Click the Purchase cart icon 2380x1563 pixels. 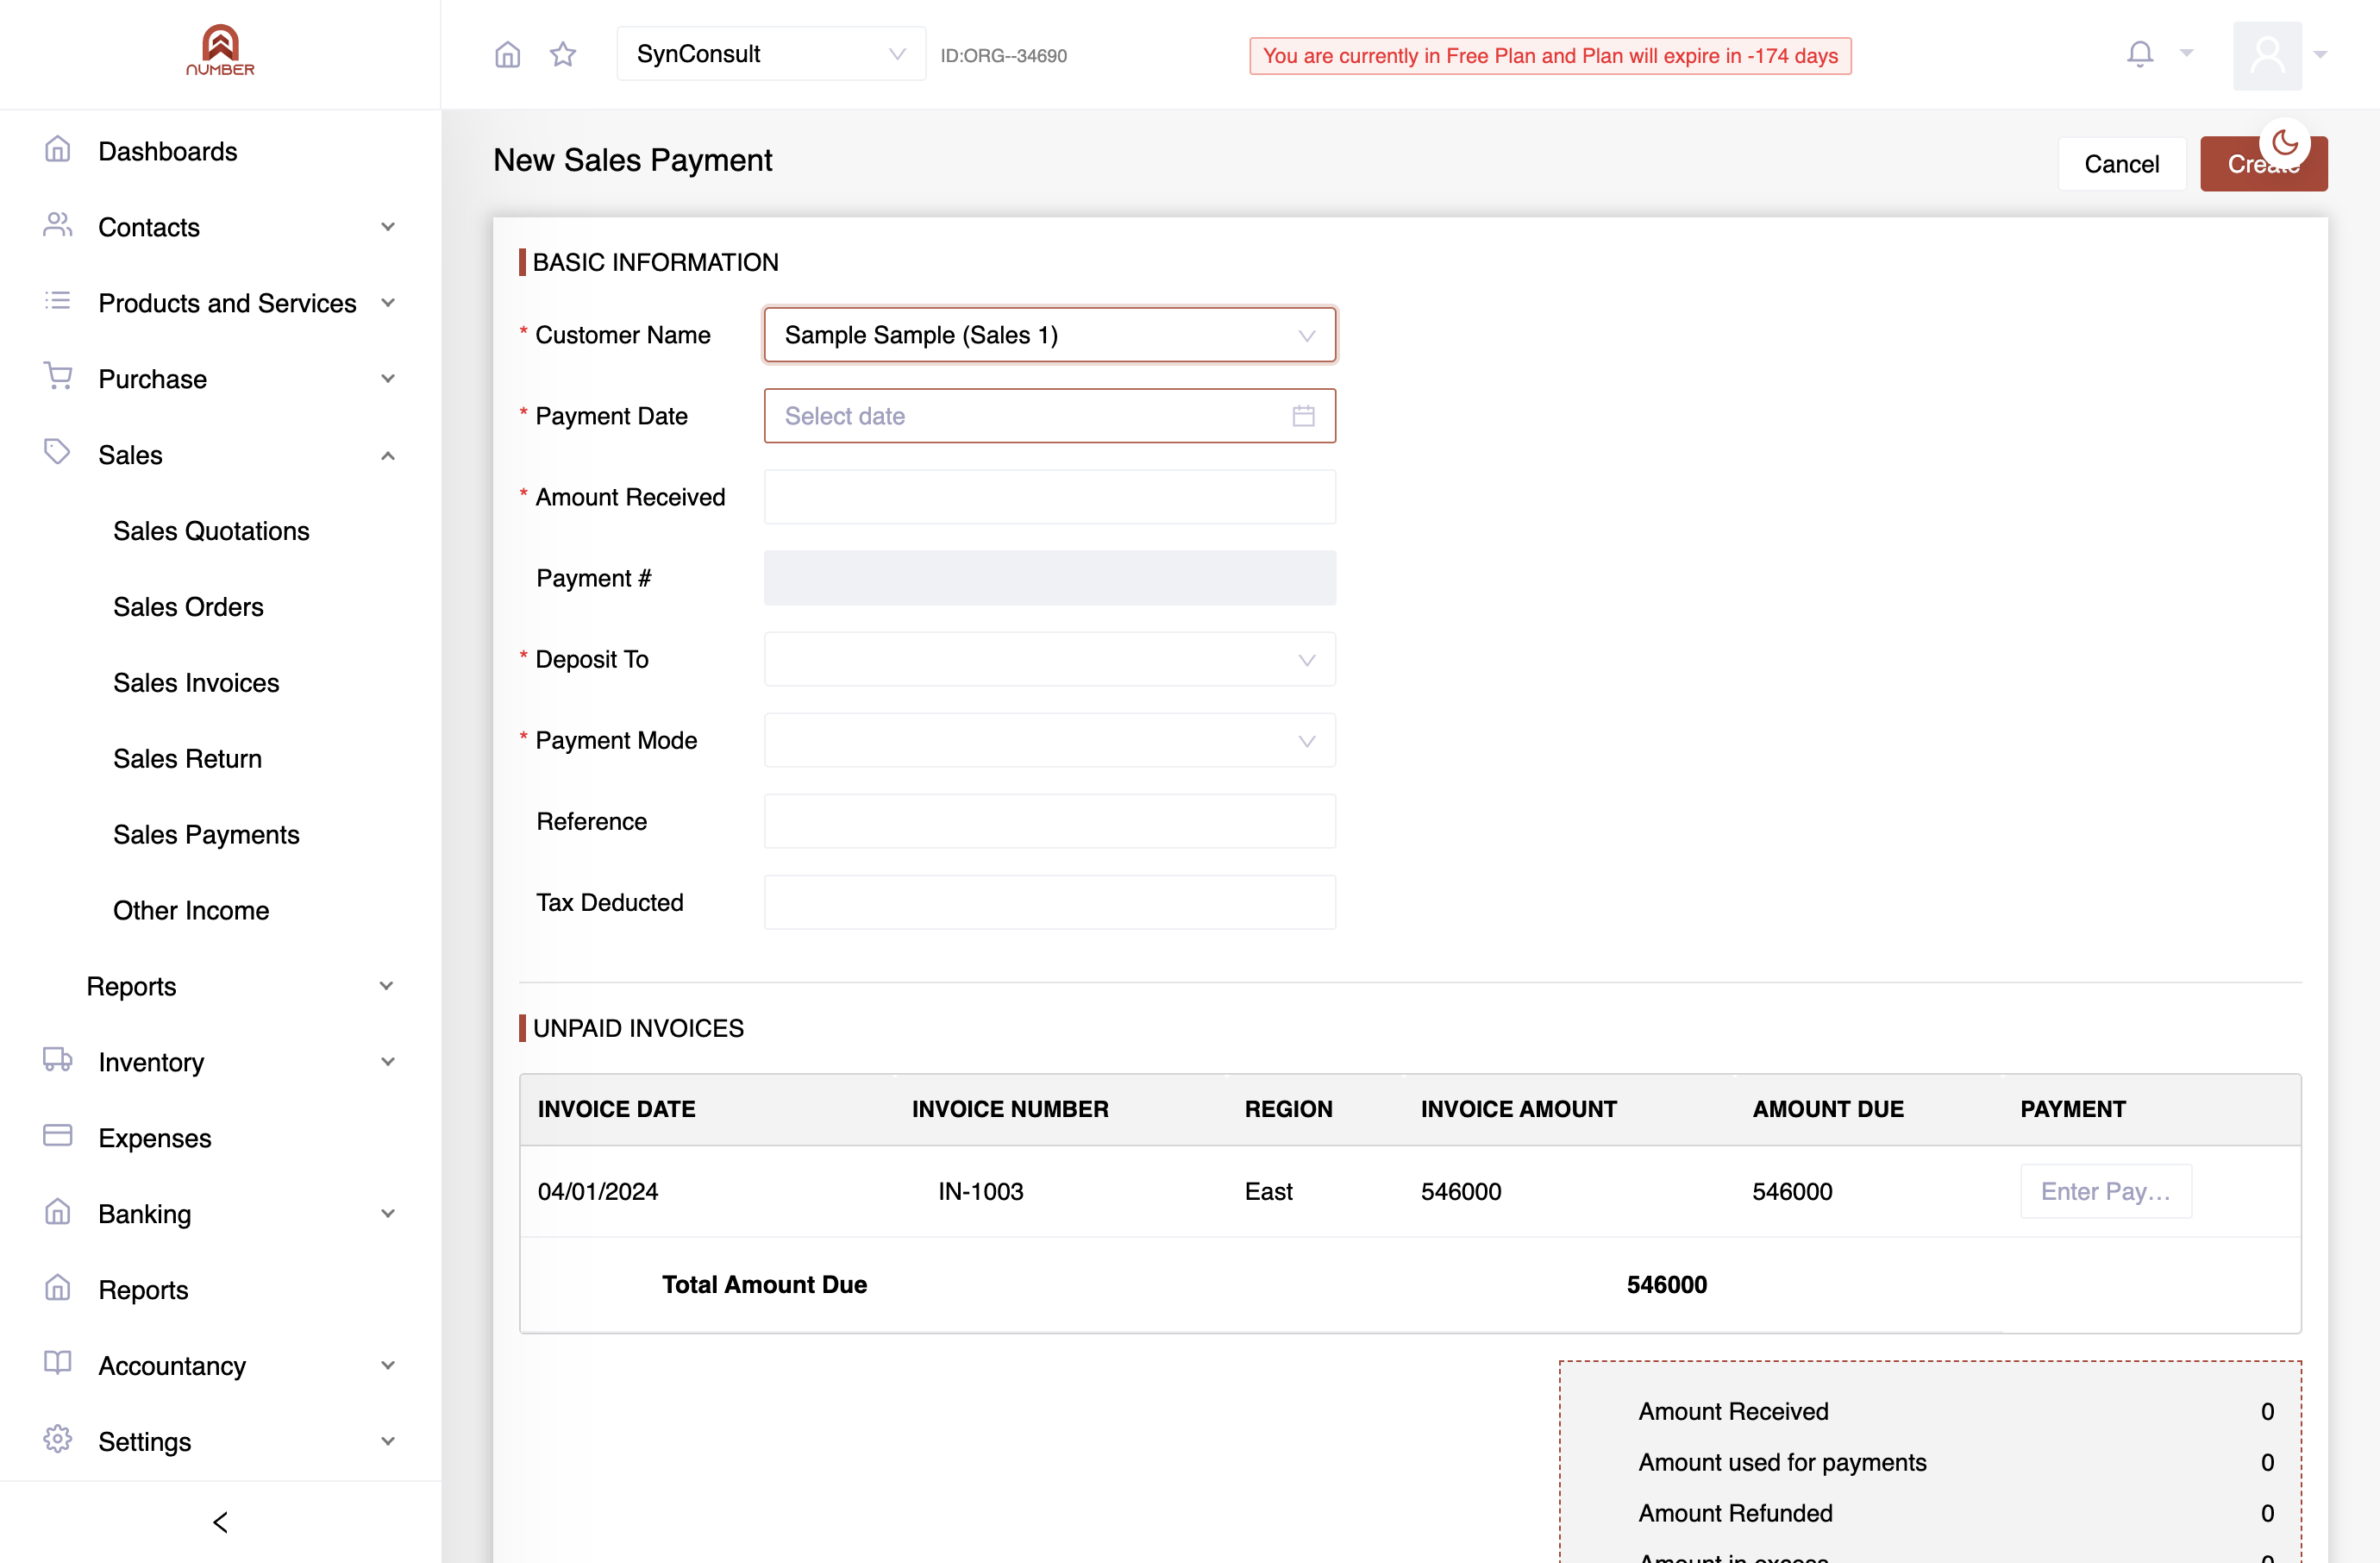58,377
